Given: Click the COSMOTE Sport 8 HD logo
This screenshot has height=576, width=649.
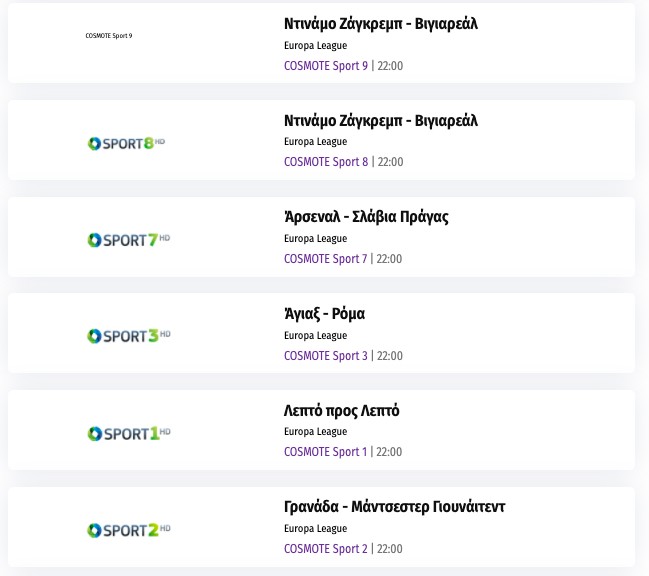Looking at the screenshot, I should point(126,143).
